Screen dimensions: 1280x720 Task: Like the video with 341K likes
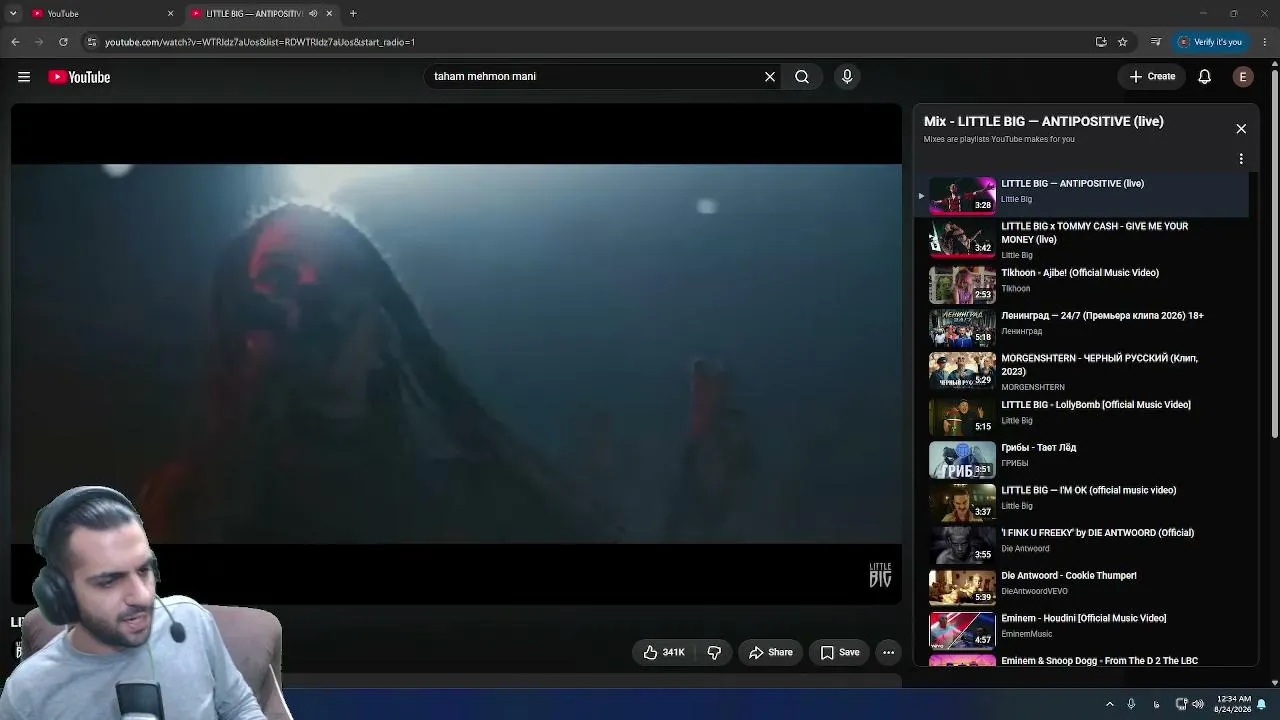click(663, 653)
